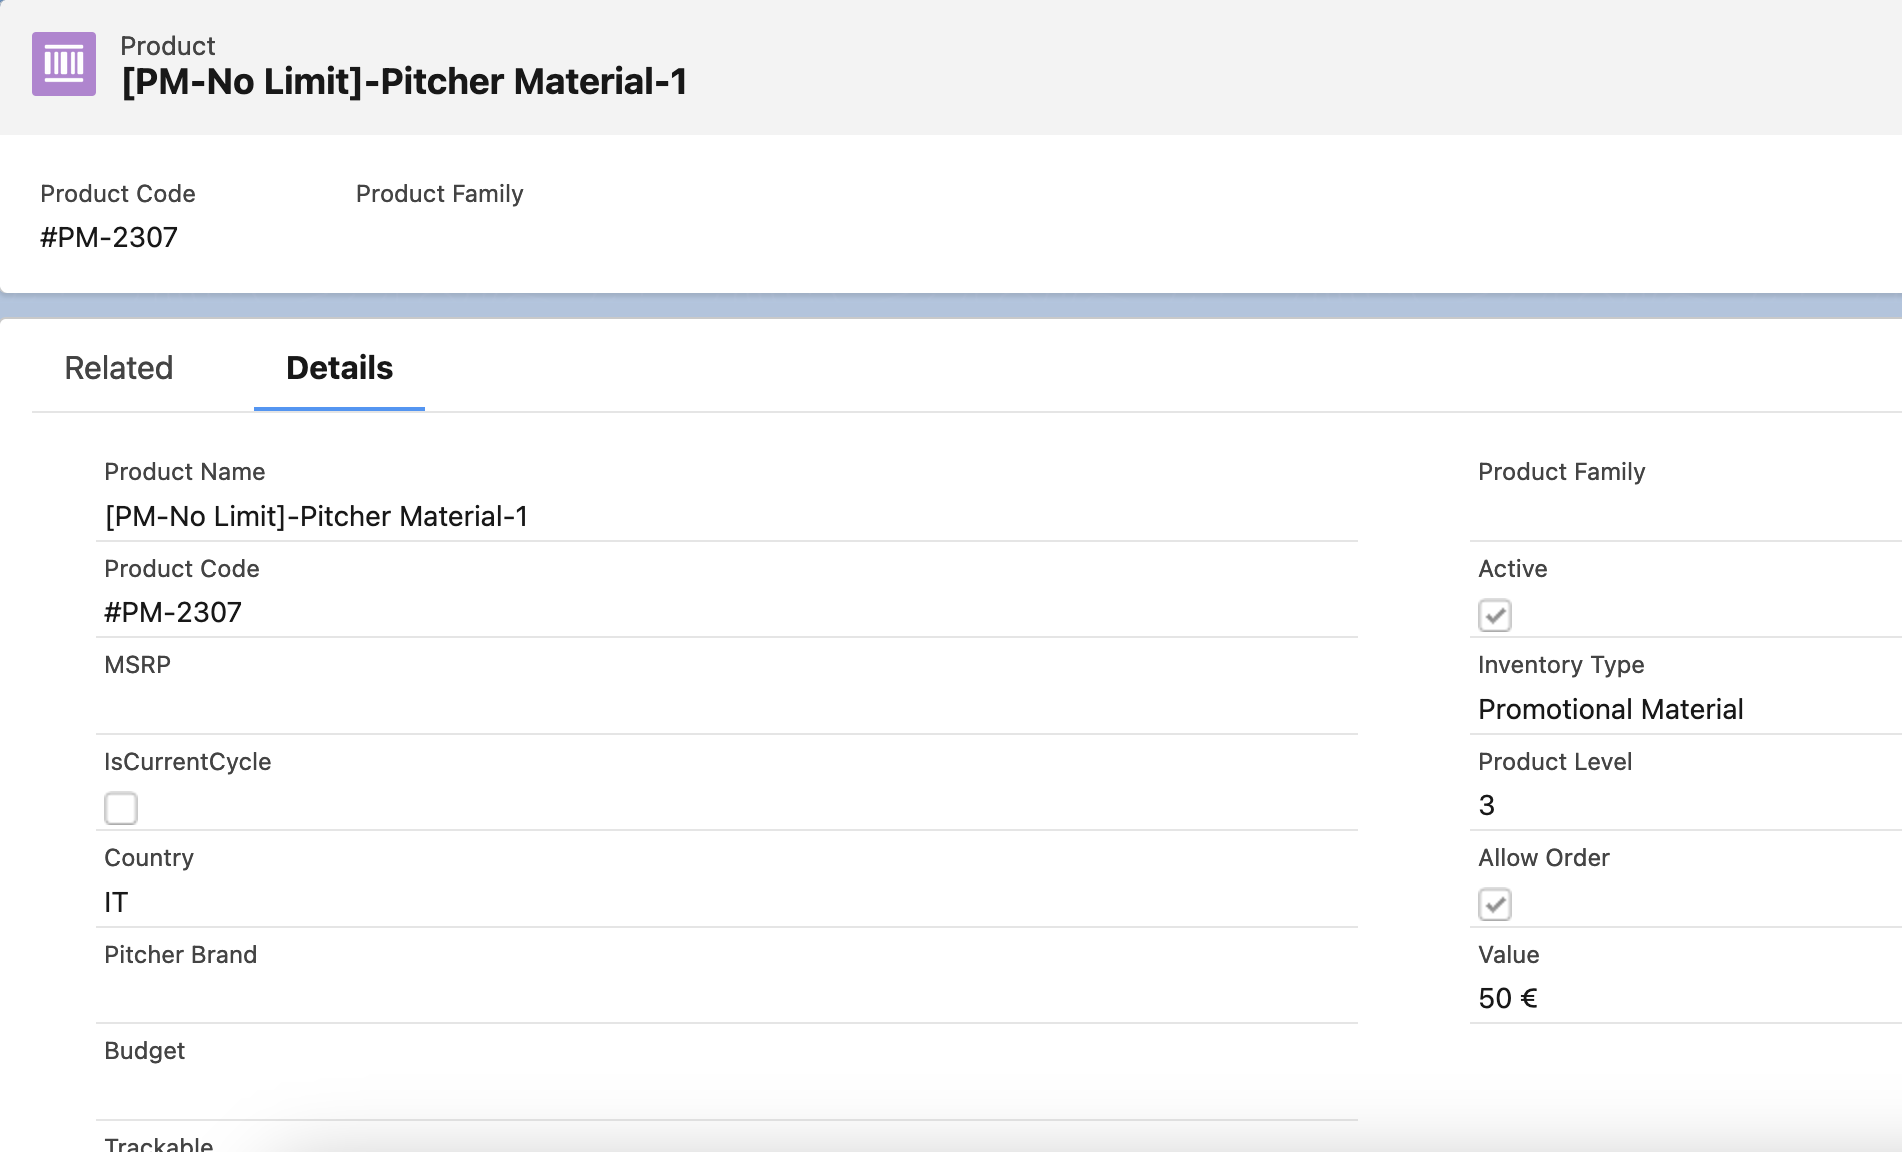Select the Details tab
Screen dimensions: 1902x1152
point(339,368)
